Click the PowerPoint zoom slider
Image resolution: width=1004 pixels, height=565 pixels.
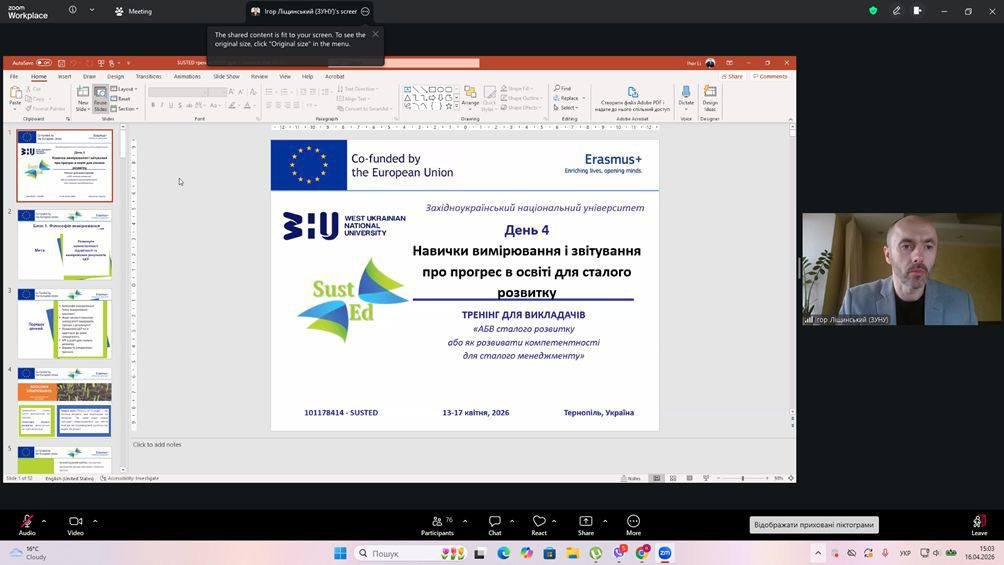click(742, 478)
